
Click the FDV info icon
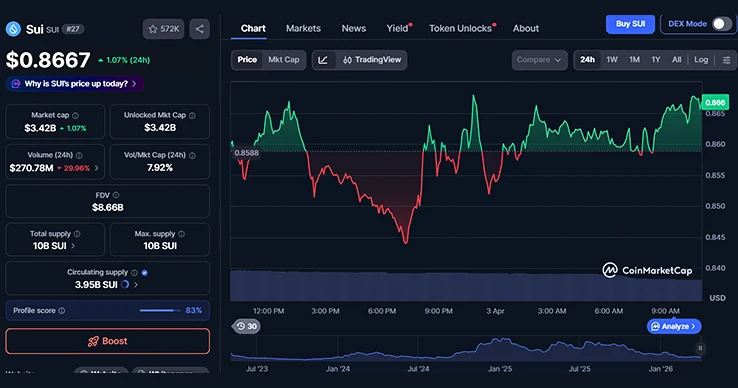(116, 195)
